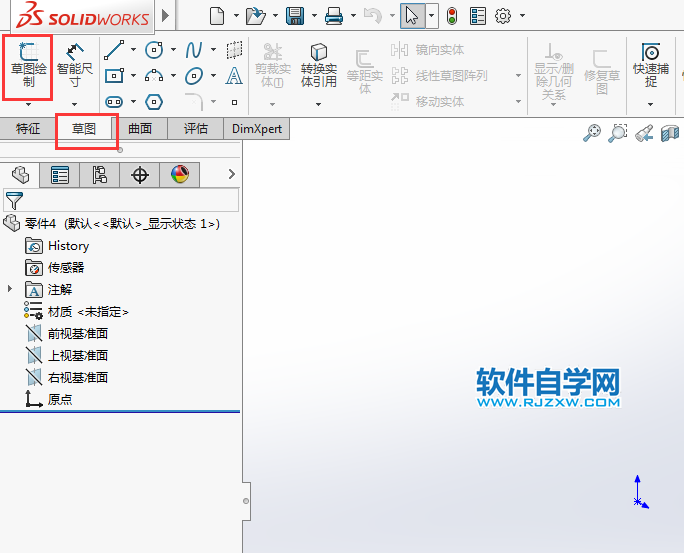Open Rectangle tool dropdown arrow
Viewport: 684px width, 553px height.
[x=133, y=76]
